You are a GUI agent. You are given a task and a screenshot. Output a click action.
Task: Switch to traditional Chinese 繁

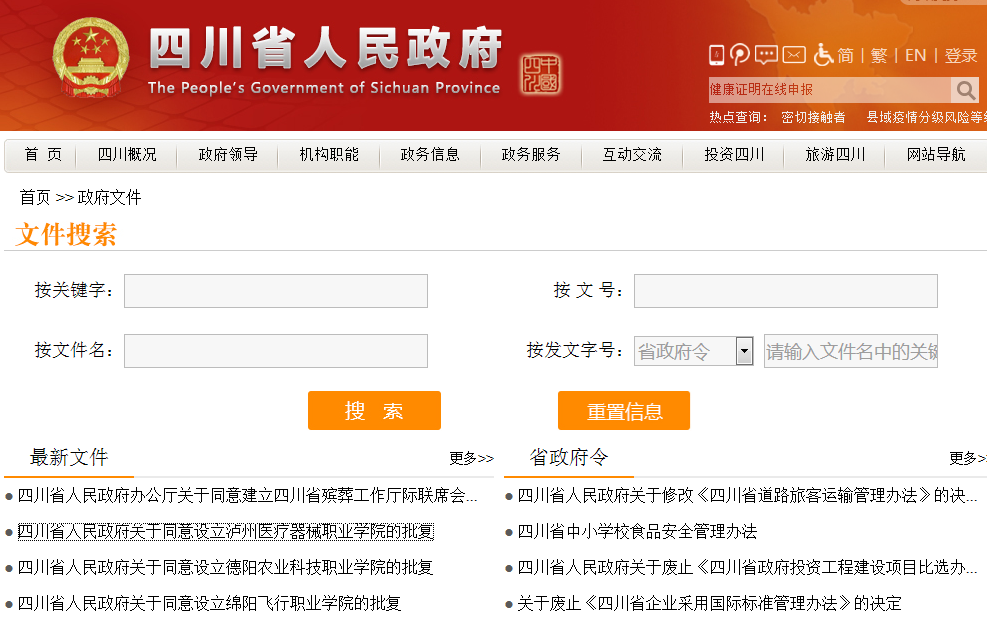879,55
